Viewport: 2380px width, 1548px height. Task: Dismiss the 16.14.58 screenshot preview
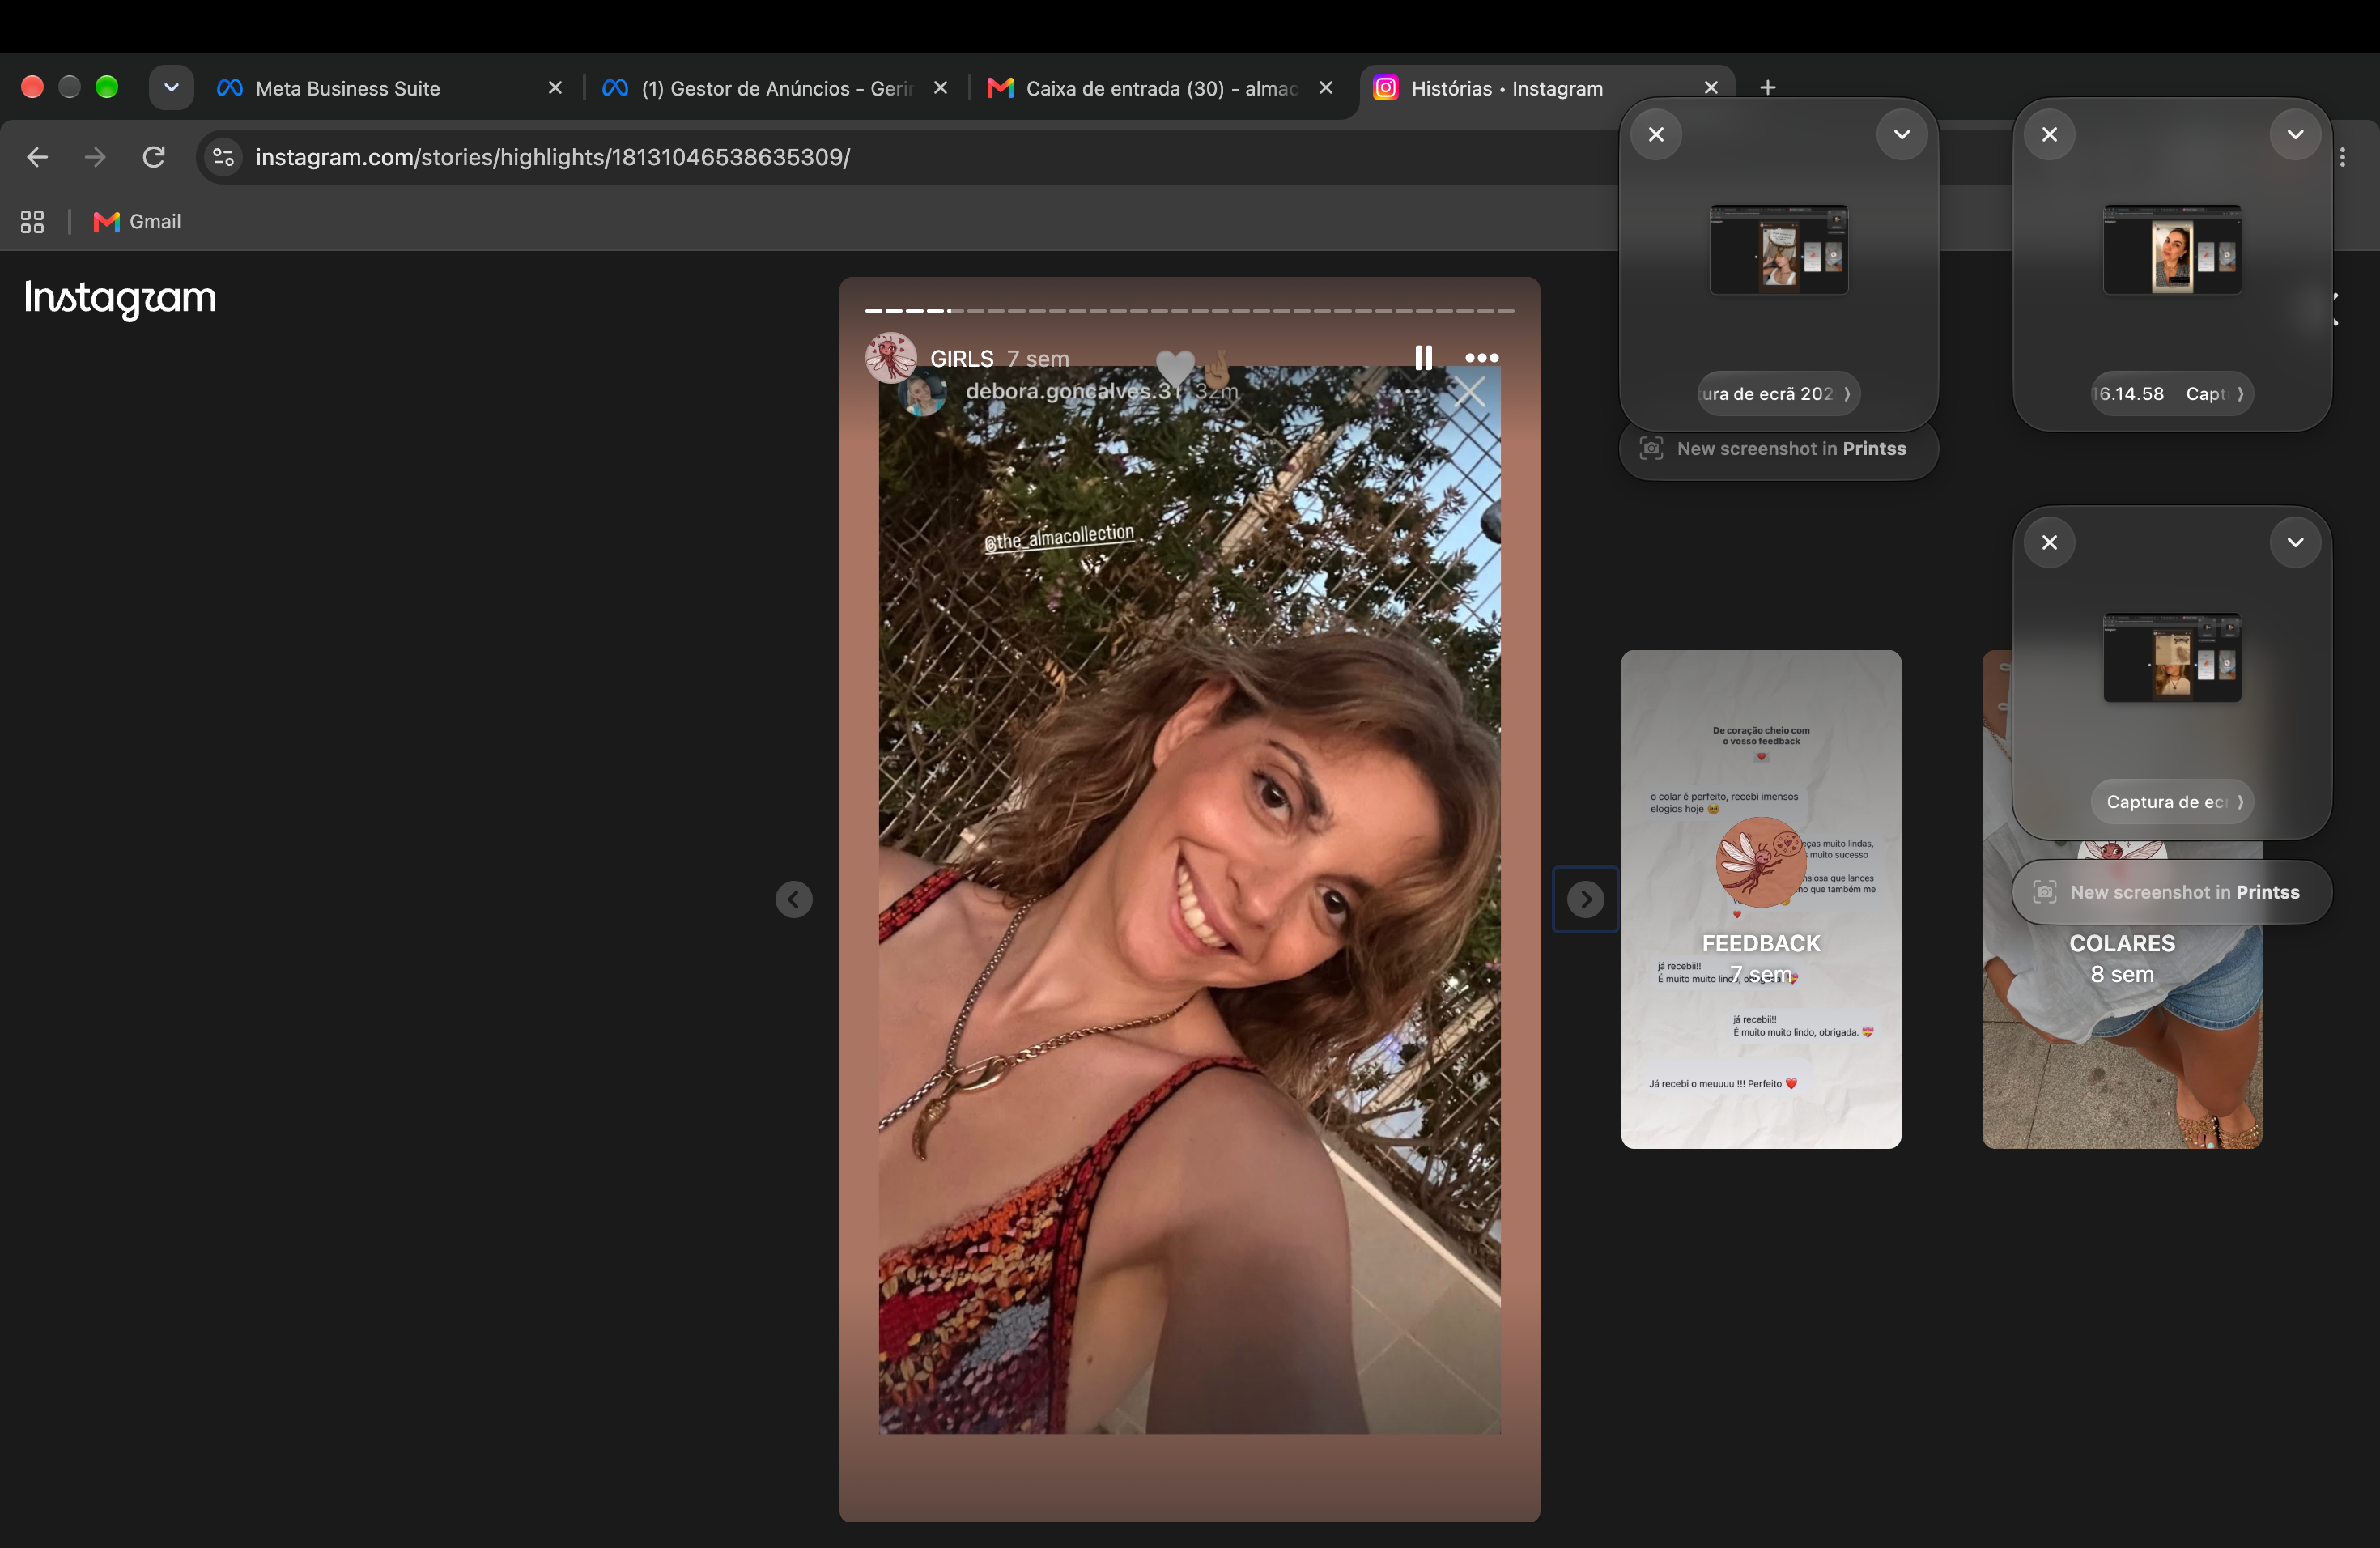(x=2049, y=134)
